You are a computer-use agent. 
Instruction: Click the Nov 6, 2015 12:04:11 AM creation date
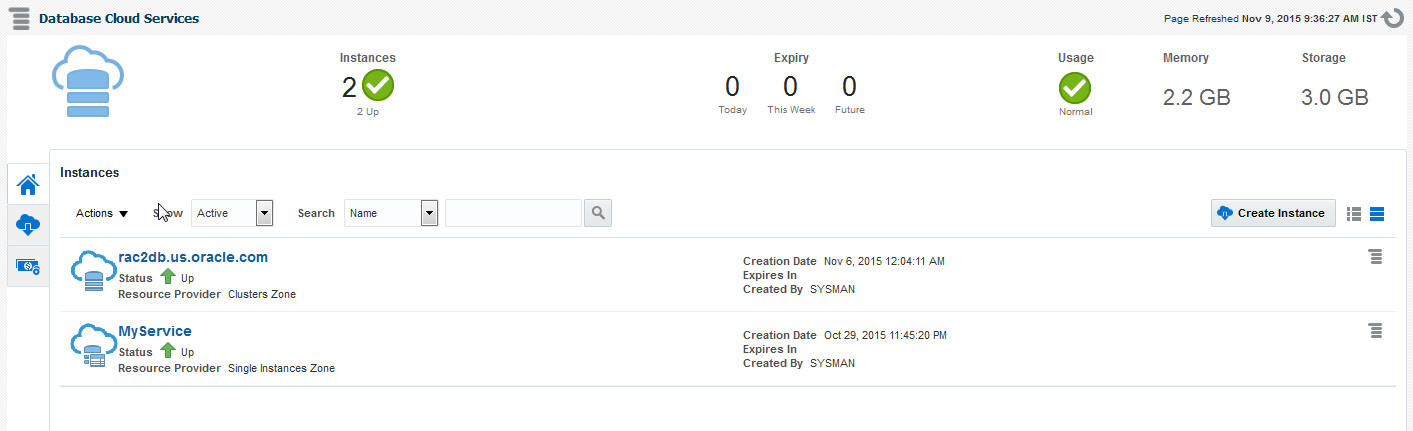pos(884,261)
